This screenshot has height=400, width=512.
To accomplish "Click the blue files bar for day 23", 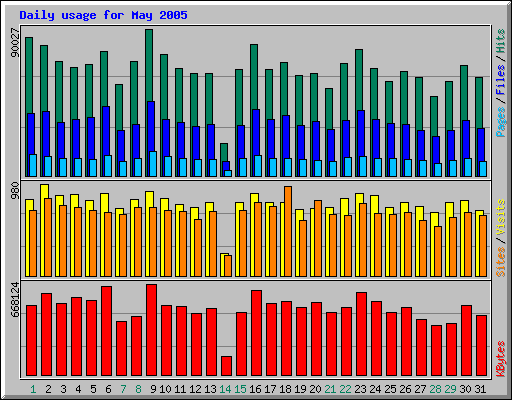I will (x=361, y=133).
